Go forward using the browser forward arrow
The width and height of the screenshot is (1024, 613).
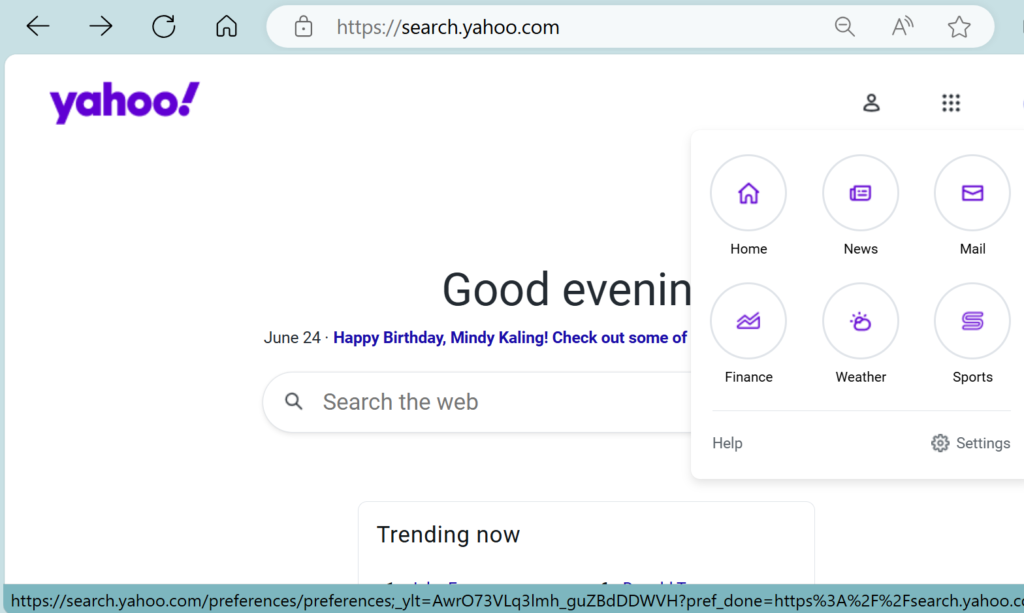click(101, 27)
